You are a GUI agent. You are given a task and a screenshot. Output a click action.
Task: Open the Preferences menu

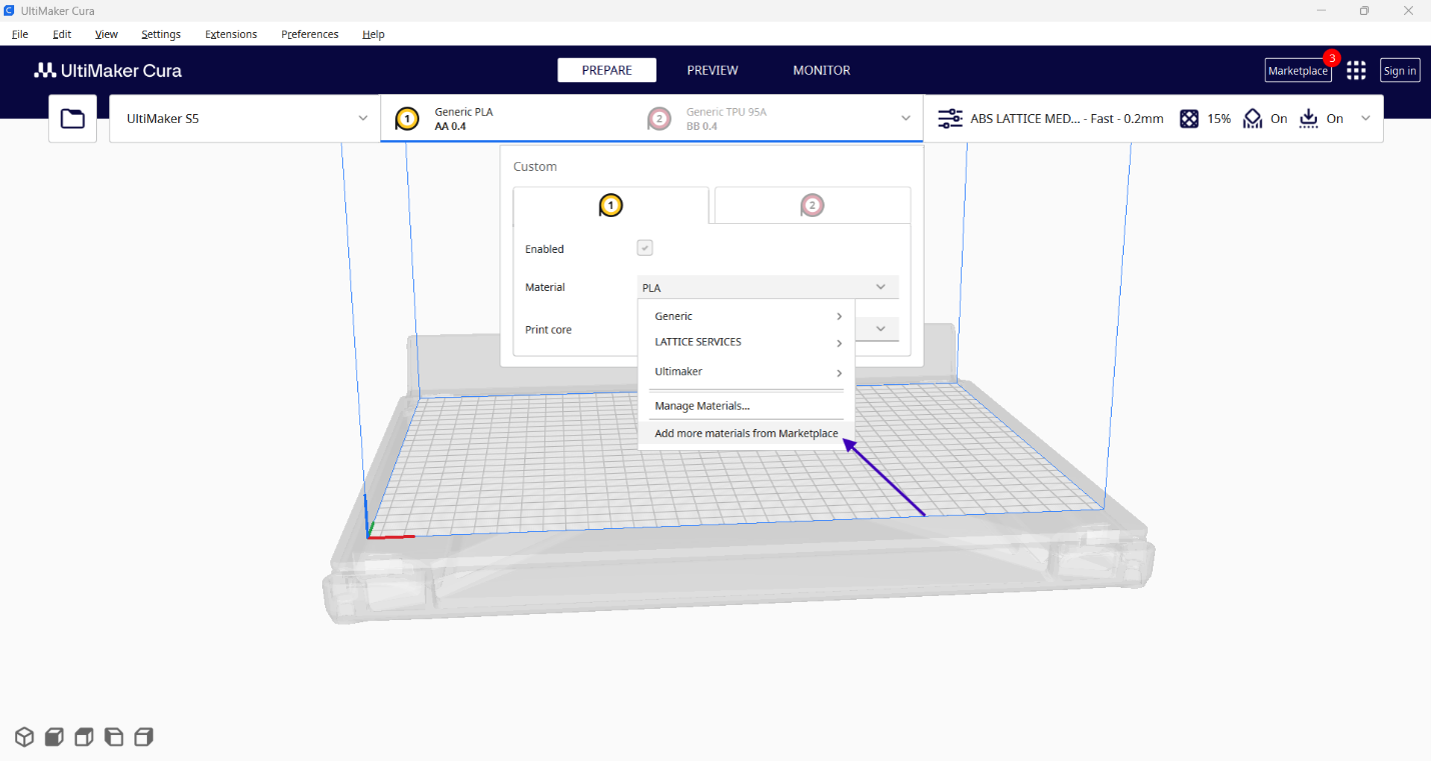coord(310,34)
